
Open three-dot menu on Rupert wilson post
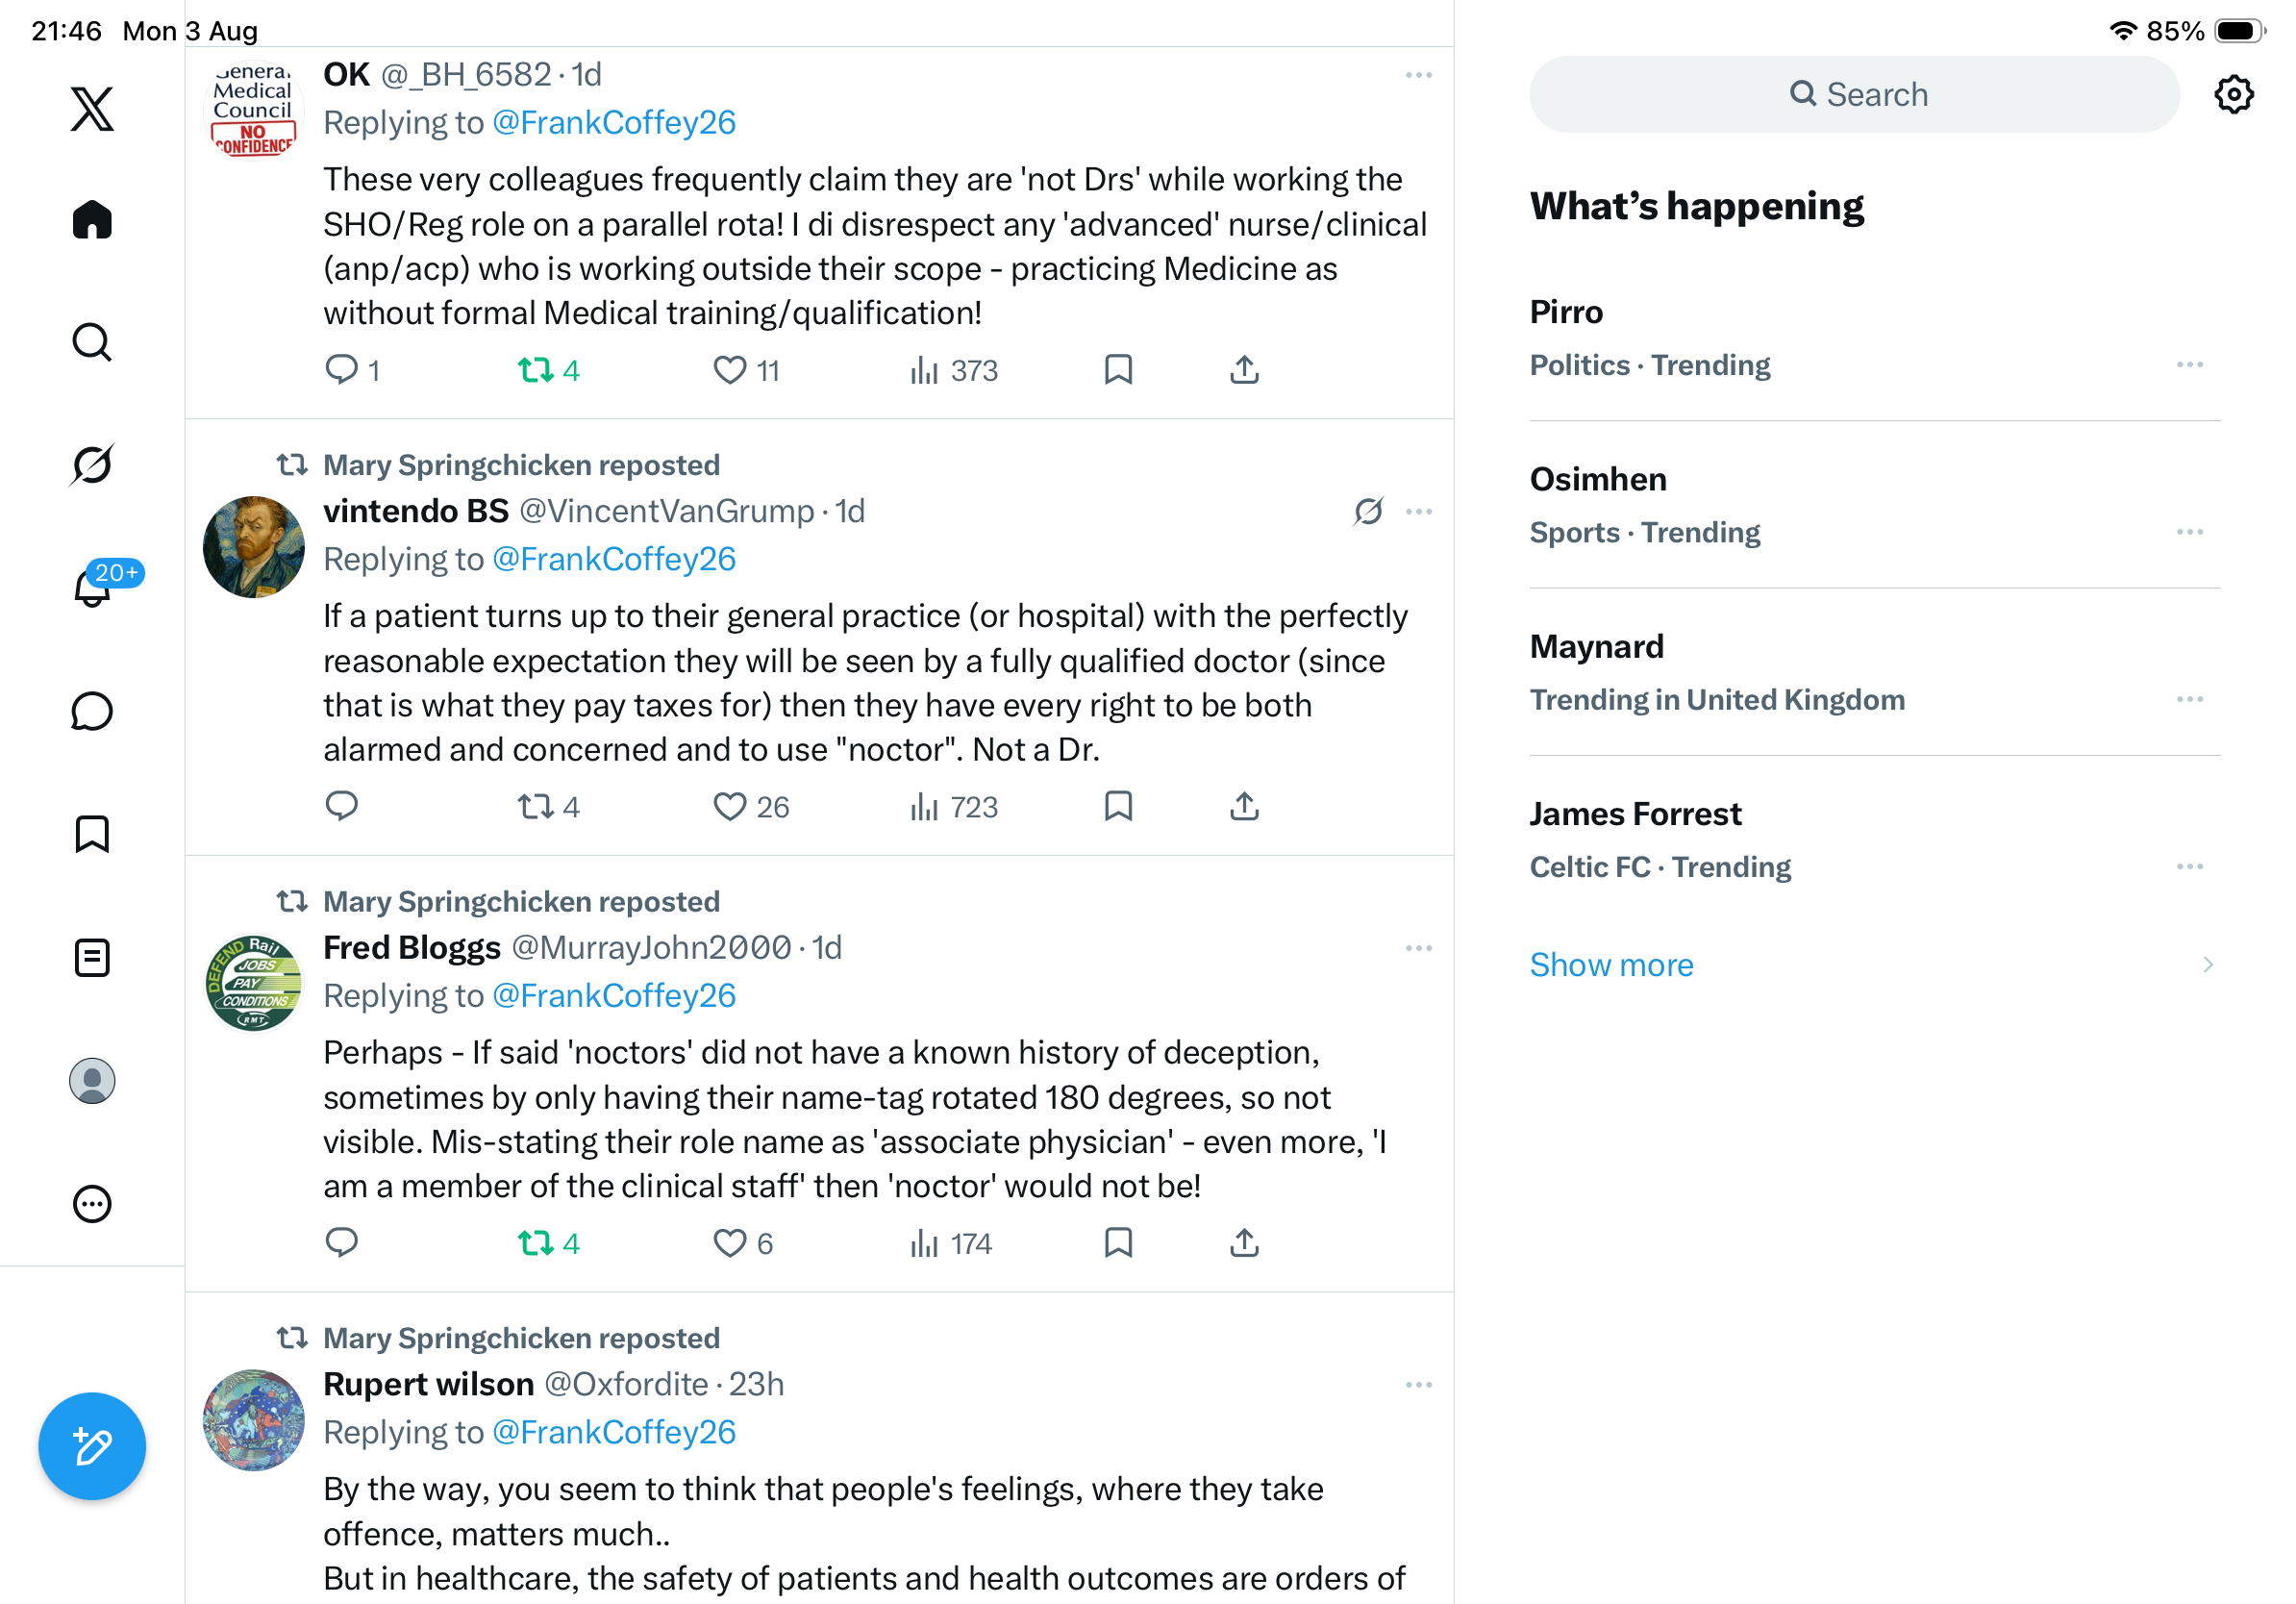pos(1418,1385)
